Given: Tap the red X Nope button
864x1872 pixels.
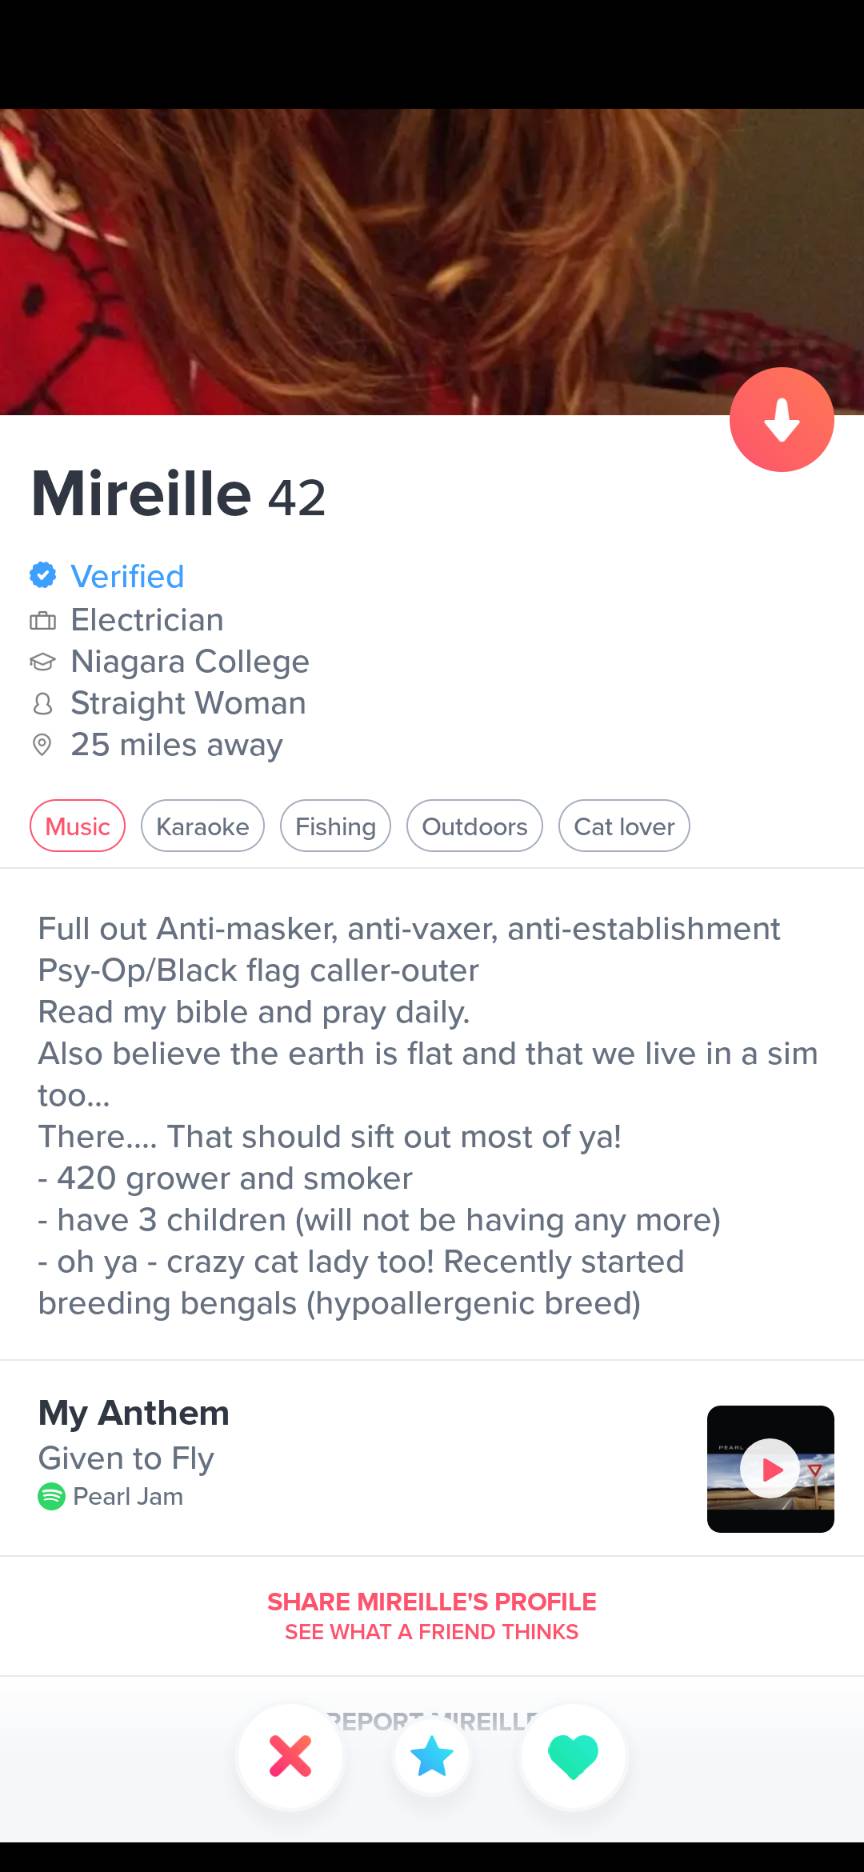Looking at the screenshot, I should coord(290,1756).
